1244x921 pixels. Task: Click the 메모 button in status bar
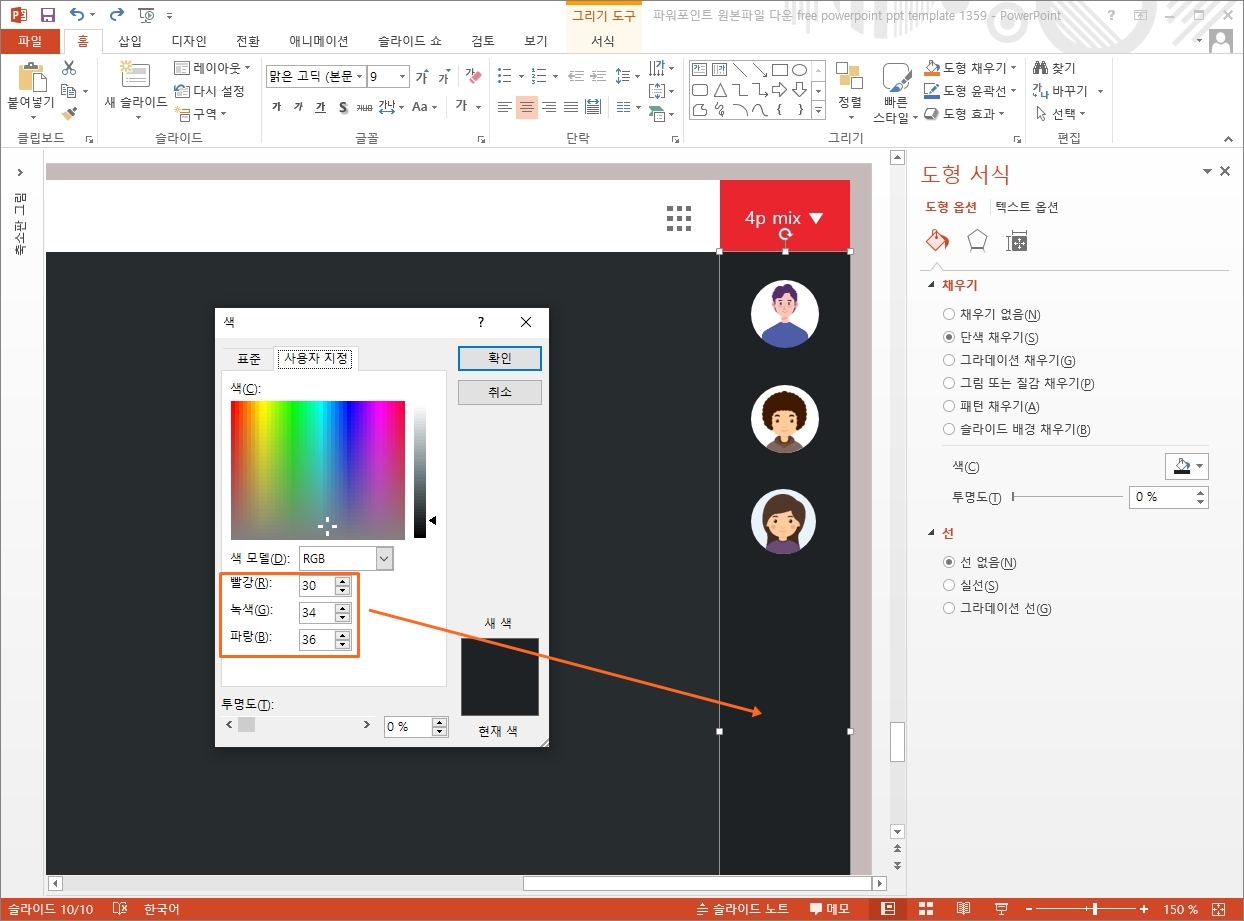830,909
